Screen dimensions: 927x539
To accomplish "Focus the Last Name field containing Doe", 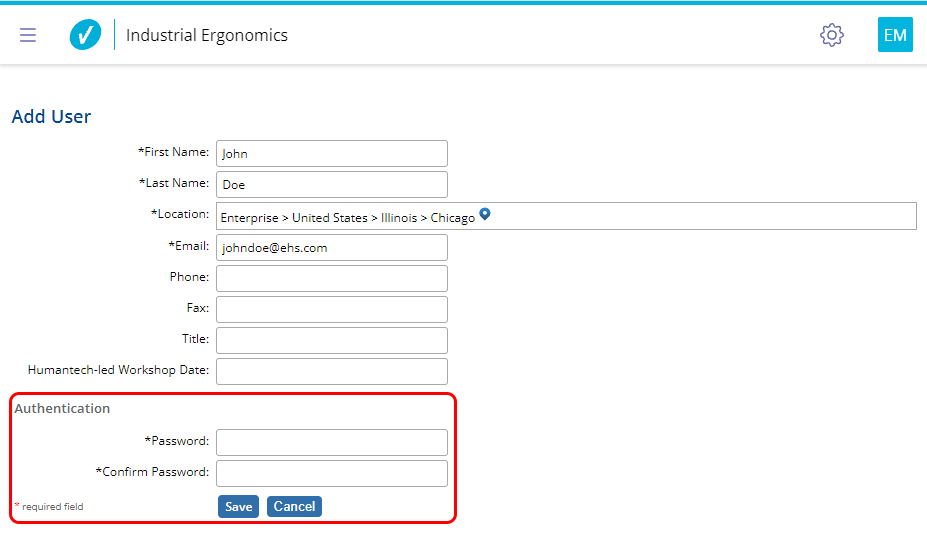I will (332, 184).
